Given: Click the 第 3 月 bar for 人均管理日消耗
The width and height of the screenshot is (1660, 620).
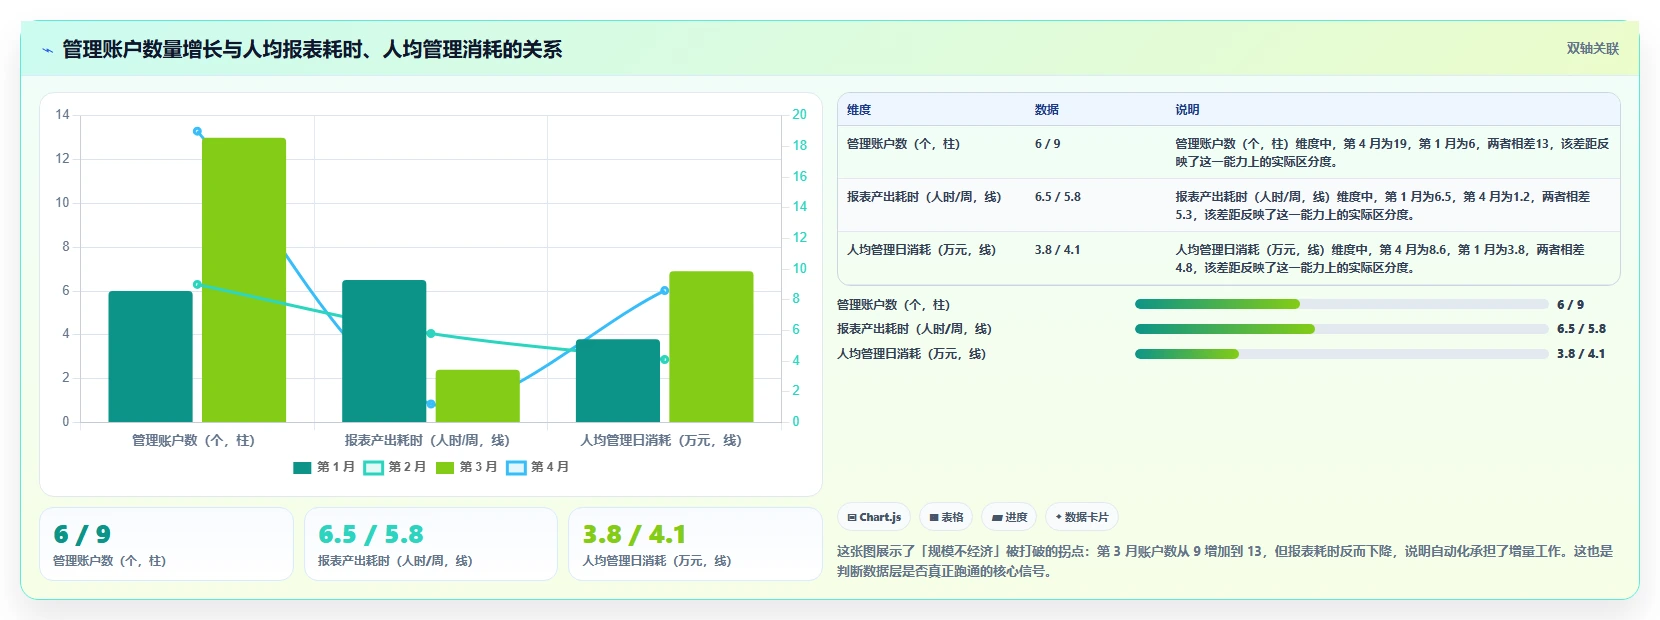Looking at the screenshot, I should (x=711, y=346).
